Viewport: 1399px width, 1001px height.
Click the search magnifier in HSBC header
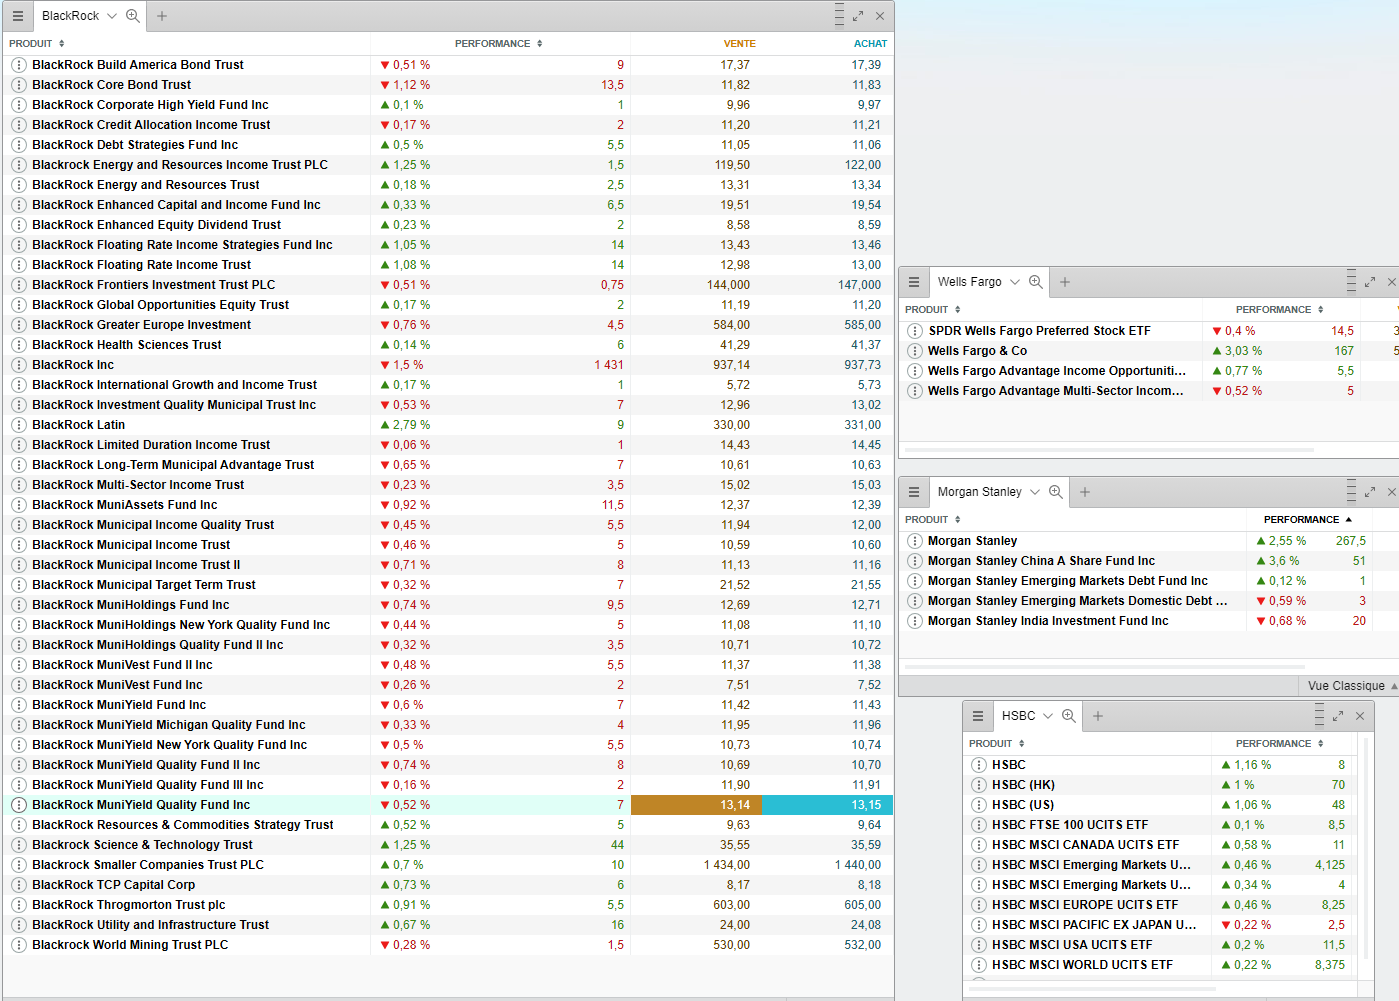(1069, 716)
